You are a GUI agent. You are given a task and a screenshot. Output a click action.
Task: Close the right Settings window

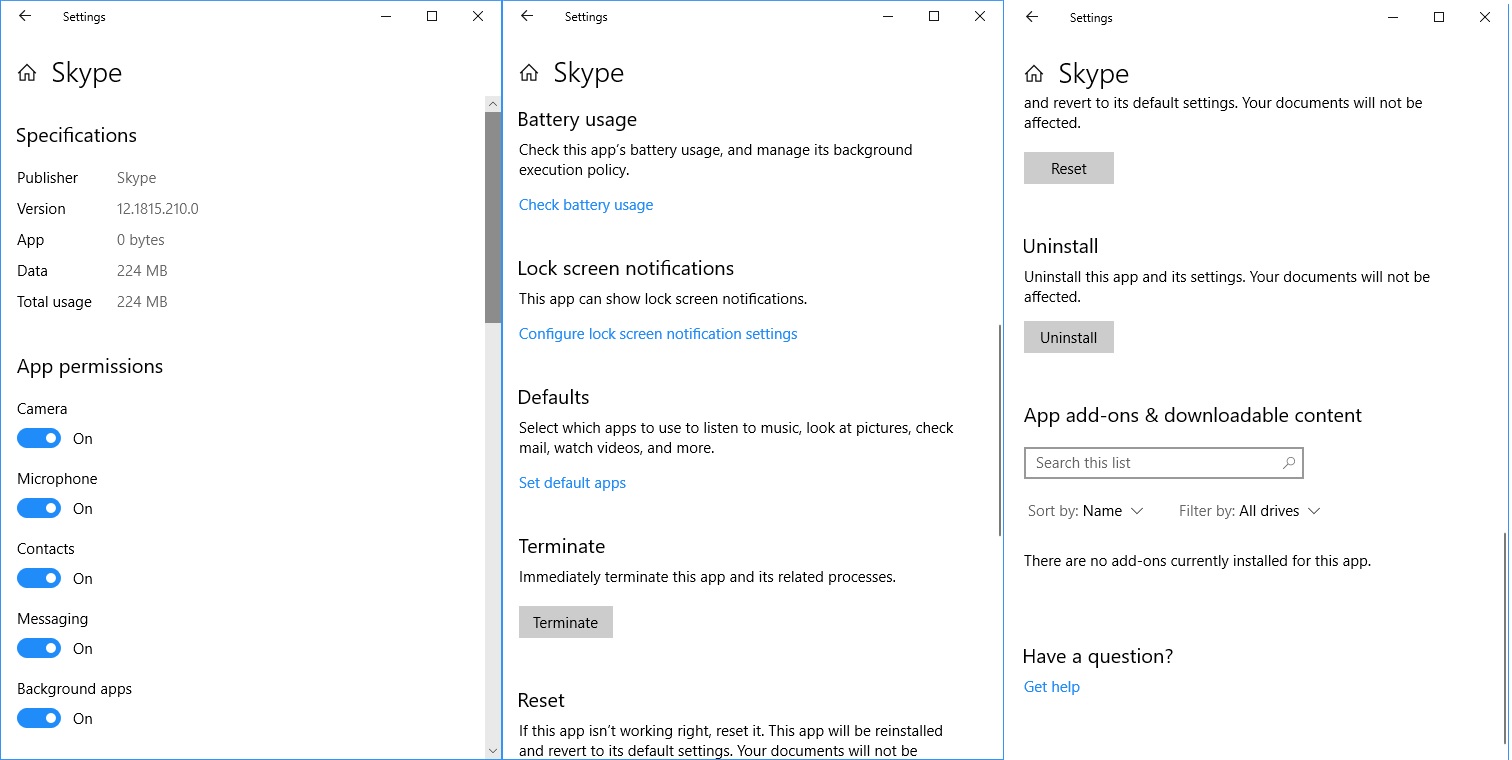pos(1485,17)
